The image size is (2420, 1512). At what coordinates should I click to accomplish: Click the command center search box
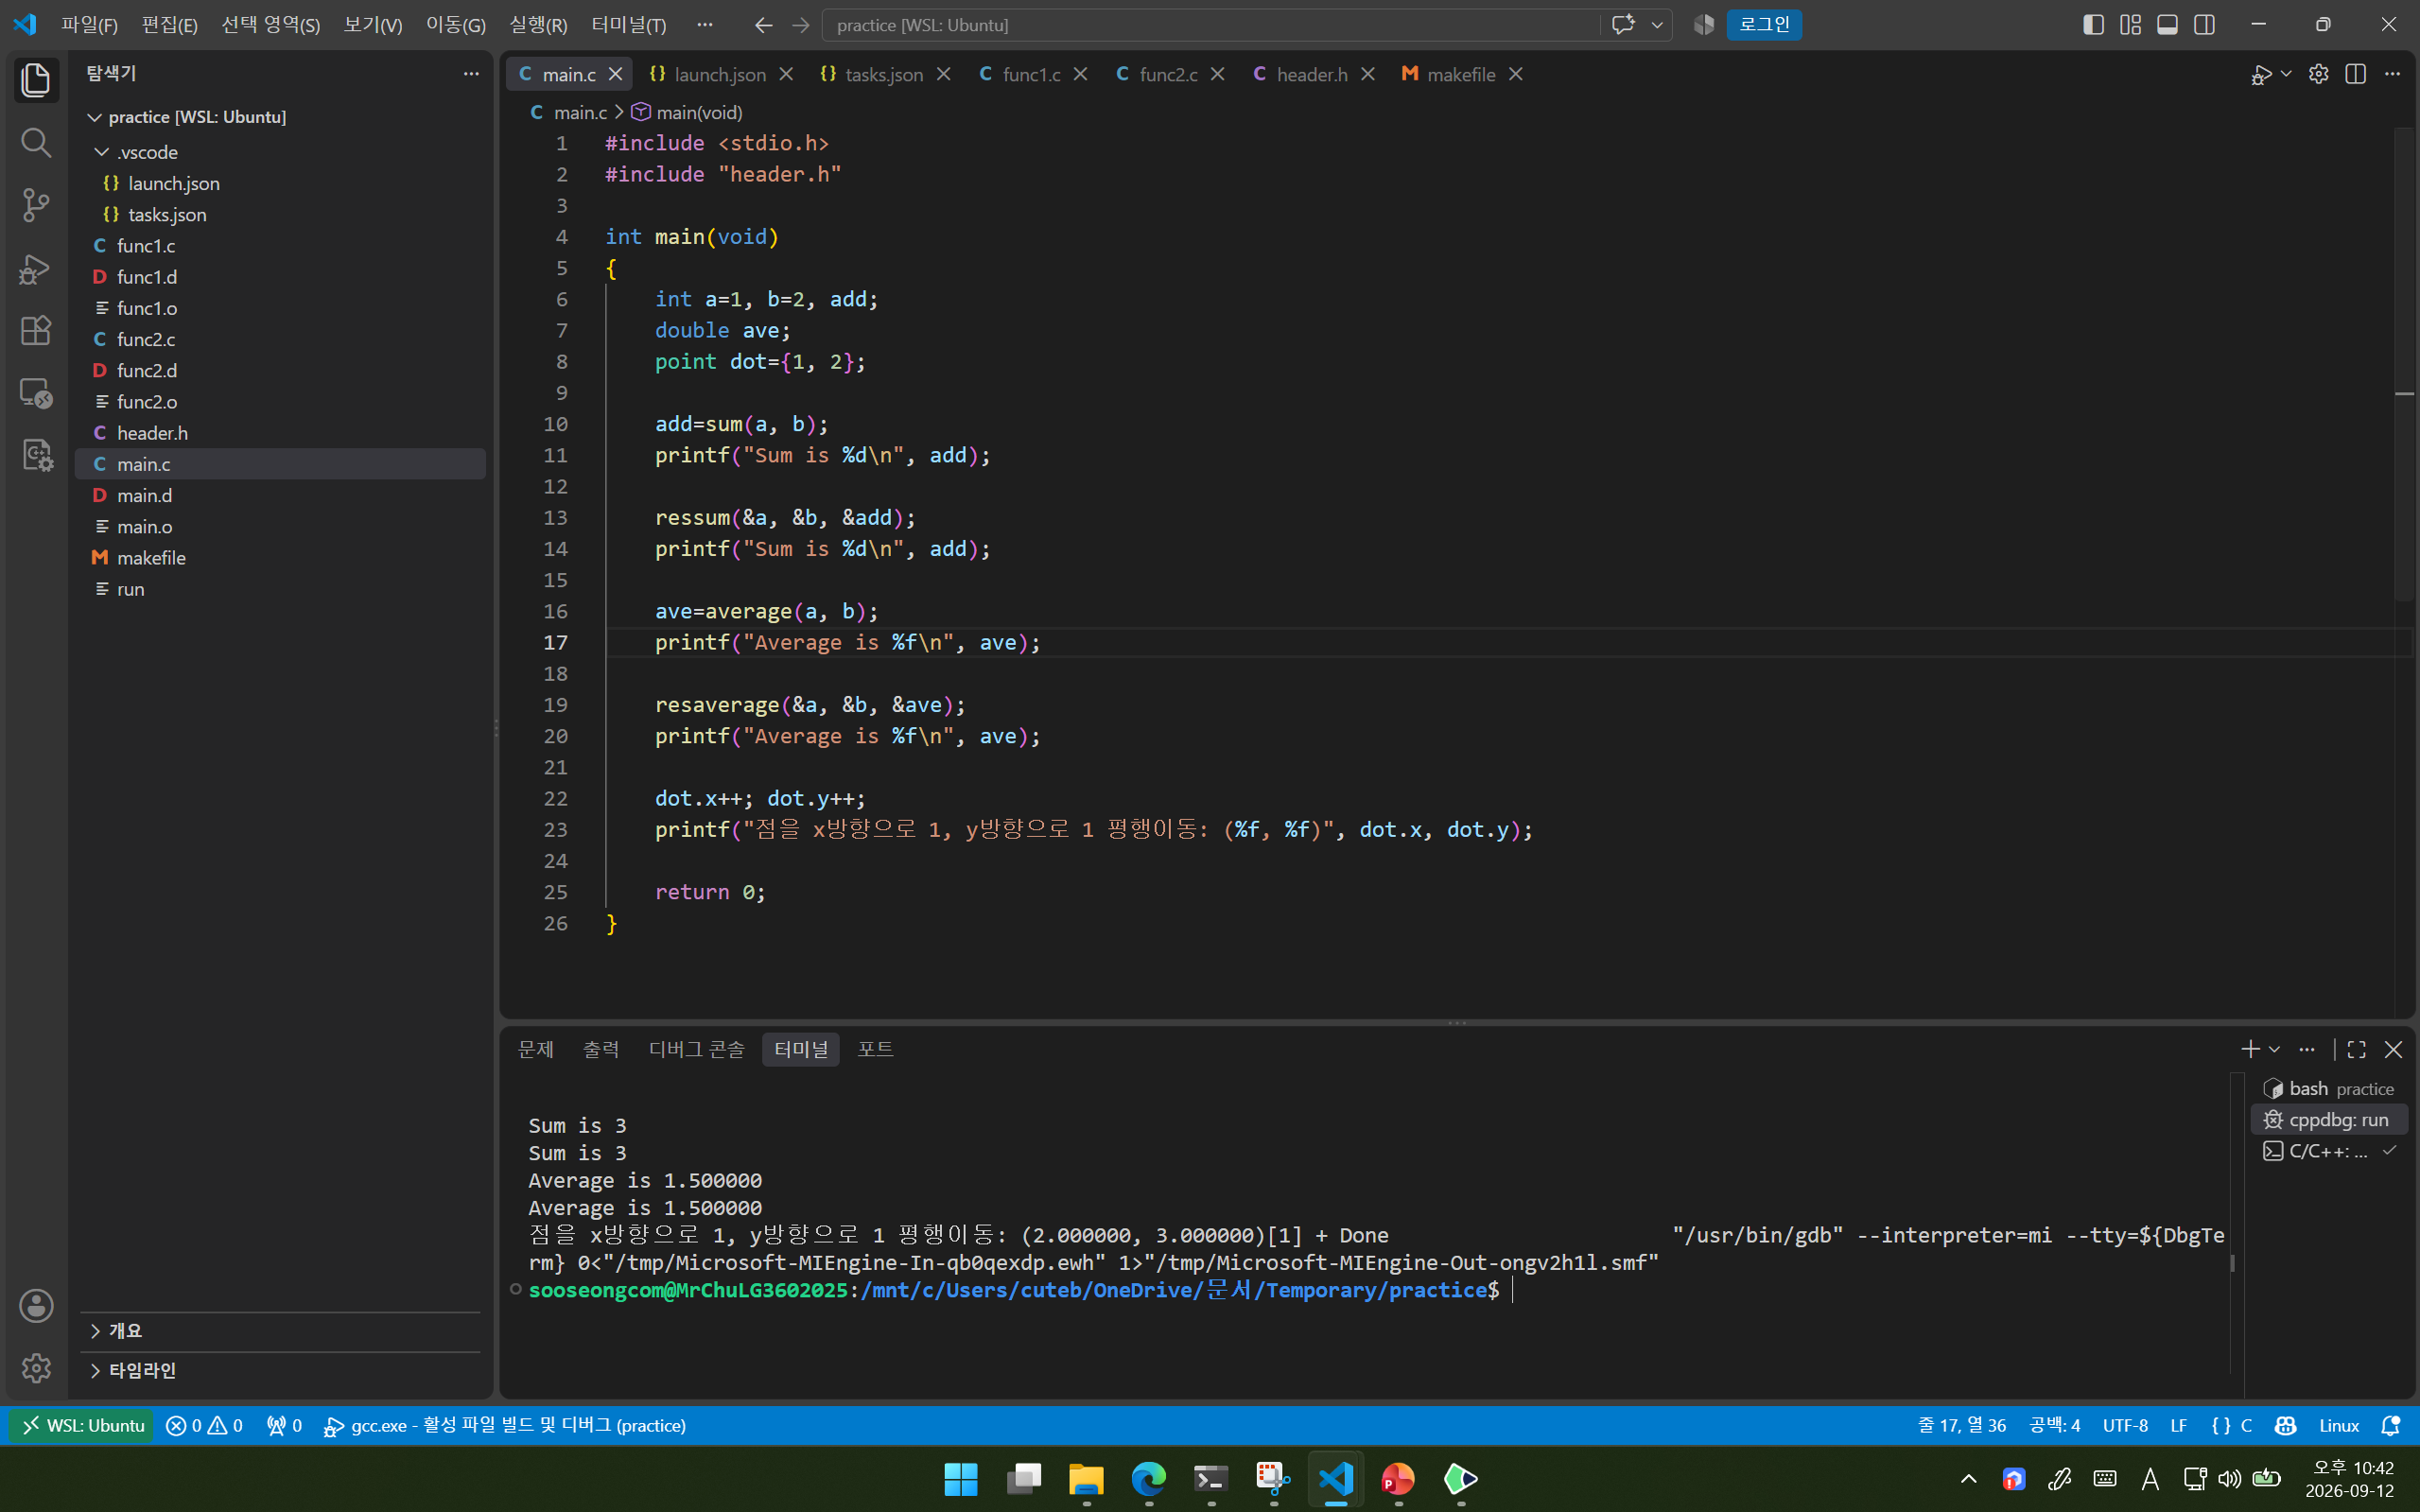1210,25
